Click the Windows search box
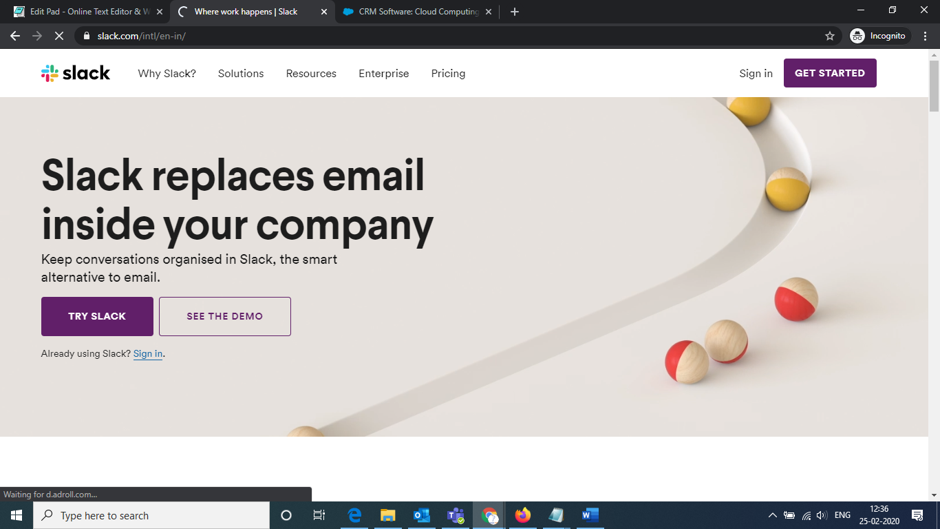Image resolution: width=940 pixels, height=529 pixels. tap(151, 515)
